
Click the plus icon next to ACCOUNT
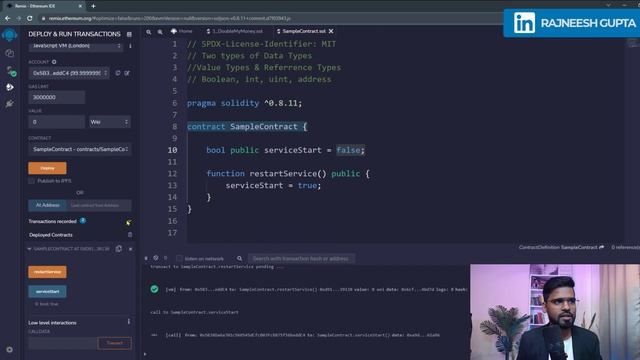click(x=54, y=62)
